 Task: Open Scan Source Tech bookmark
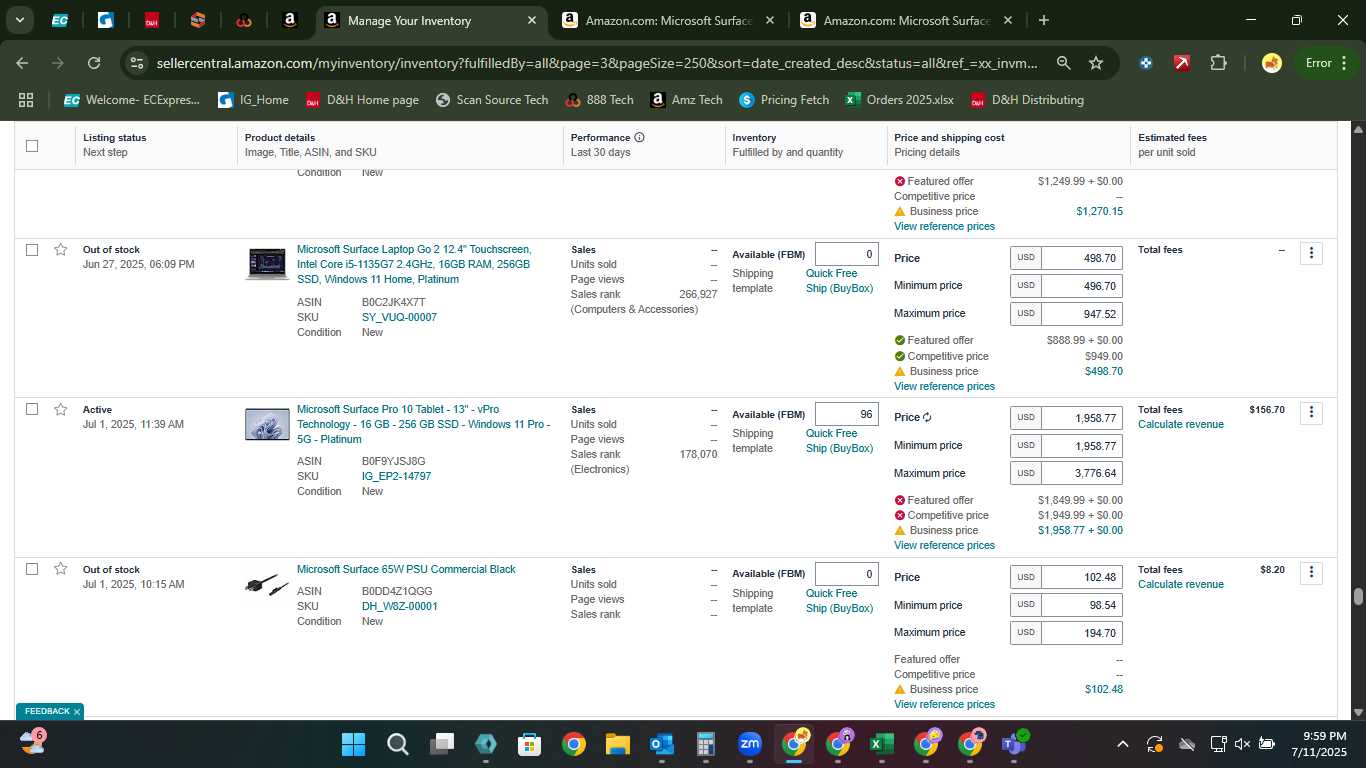(x=492, y=100)
